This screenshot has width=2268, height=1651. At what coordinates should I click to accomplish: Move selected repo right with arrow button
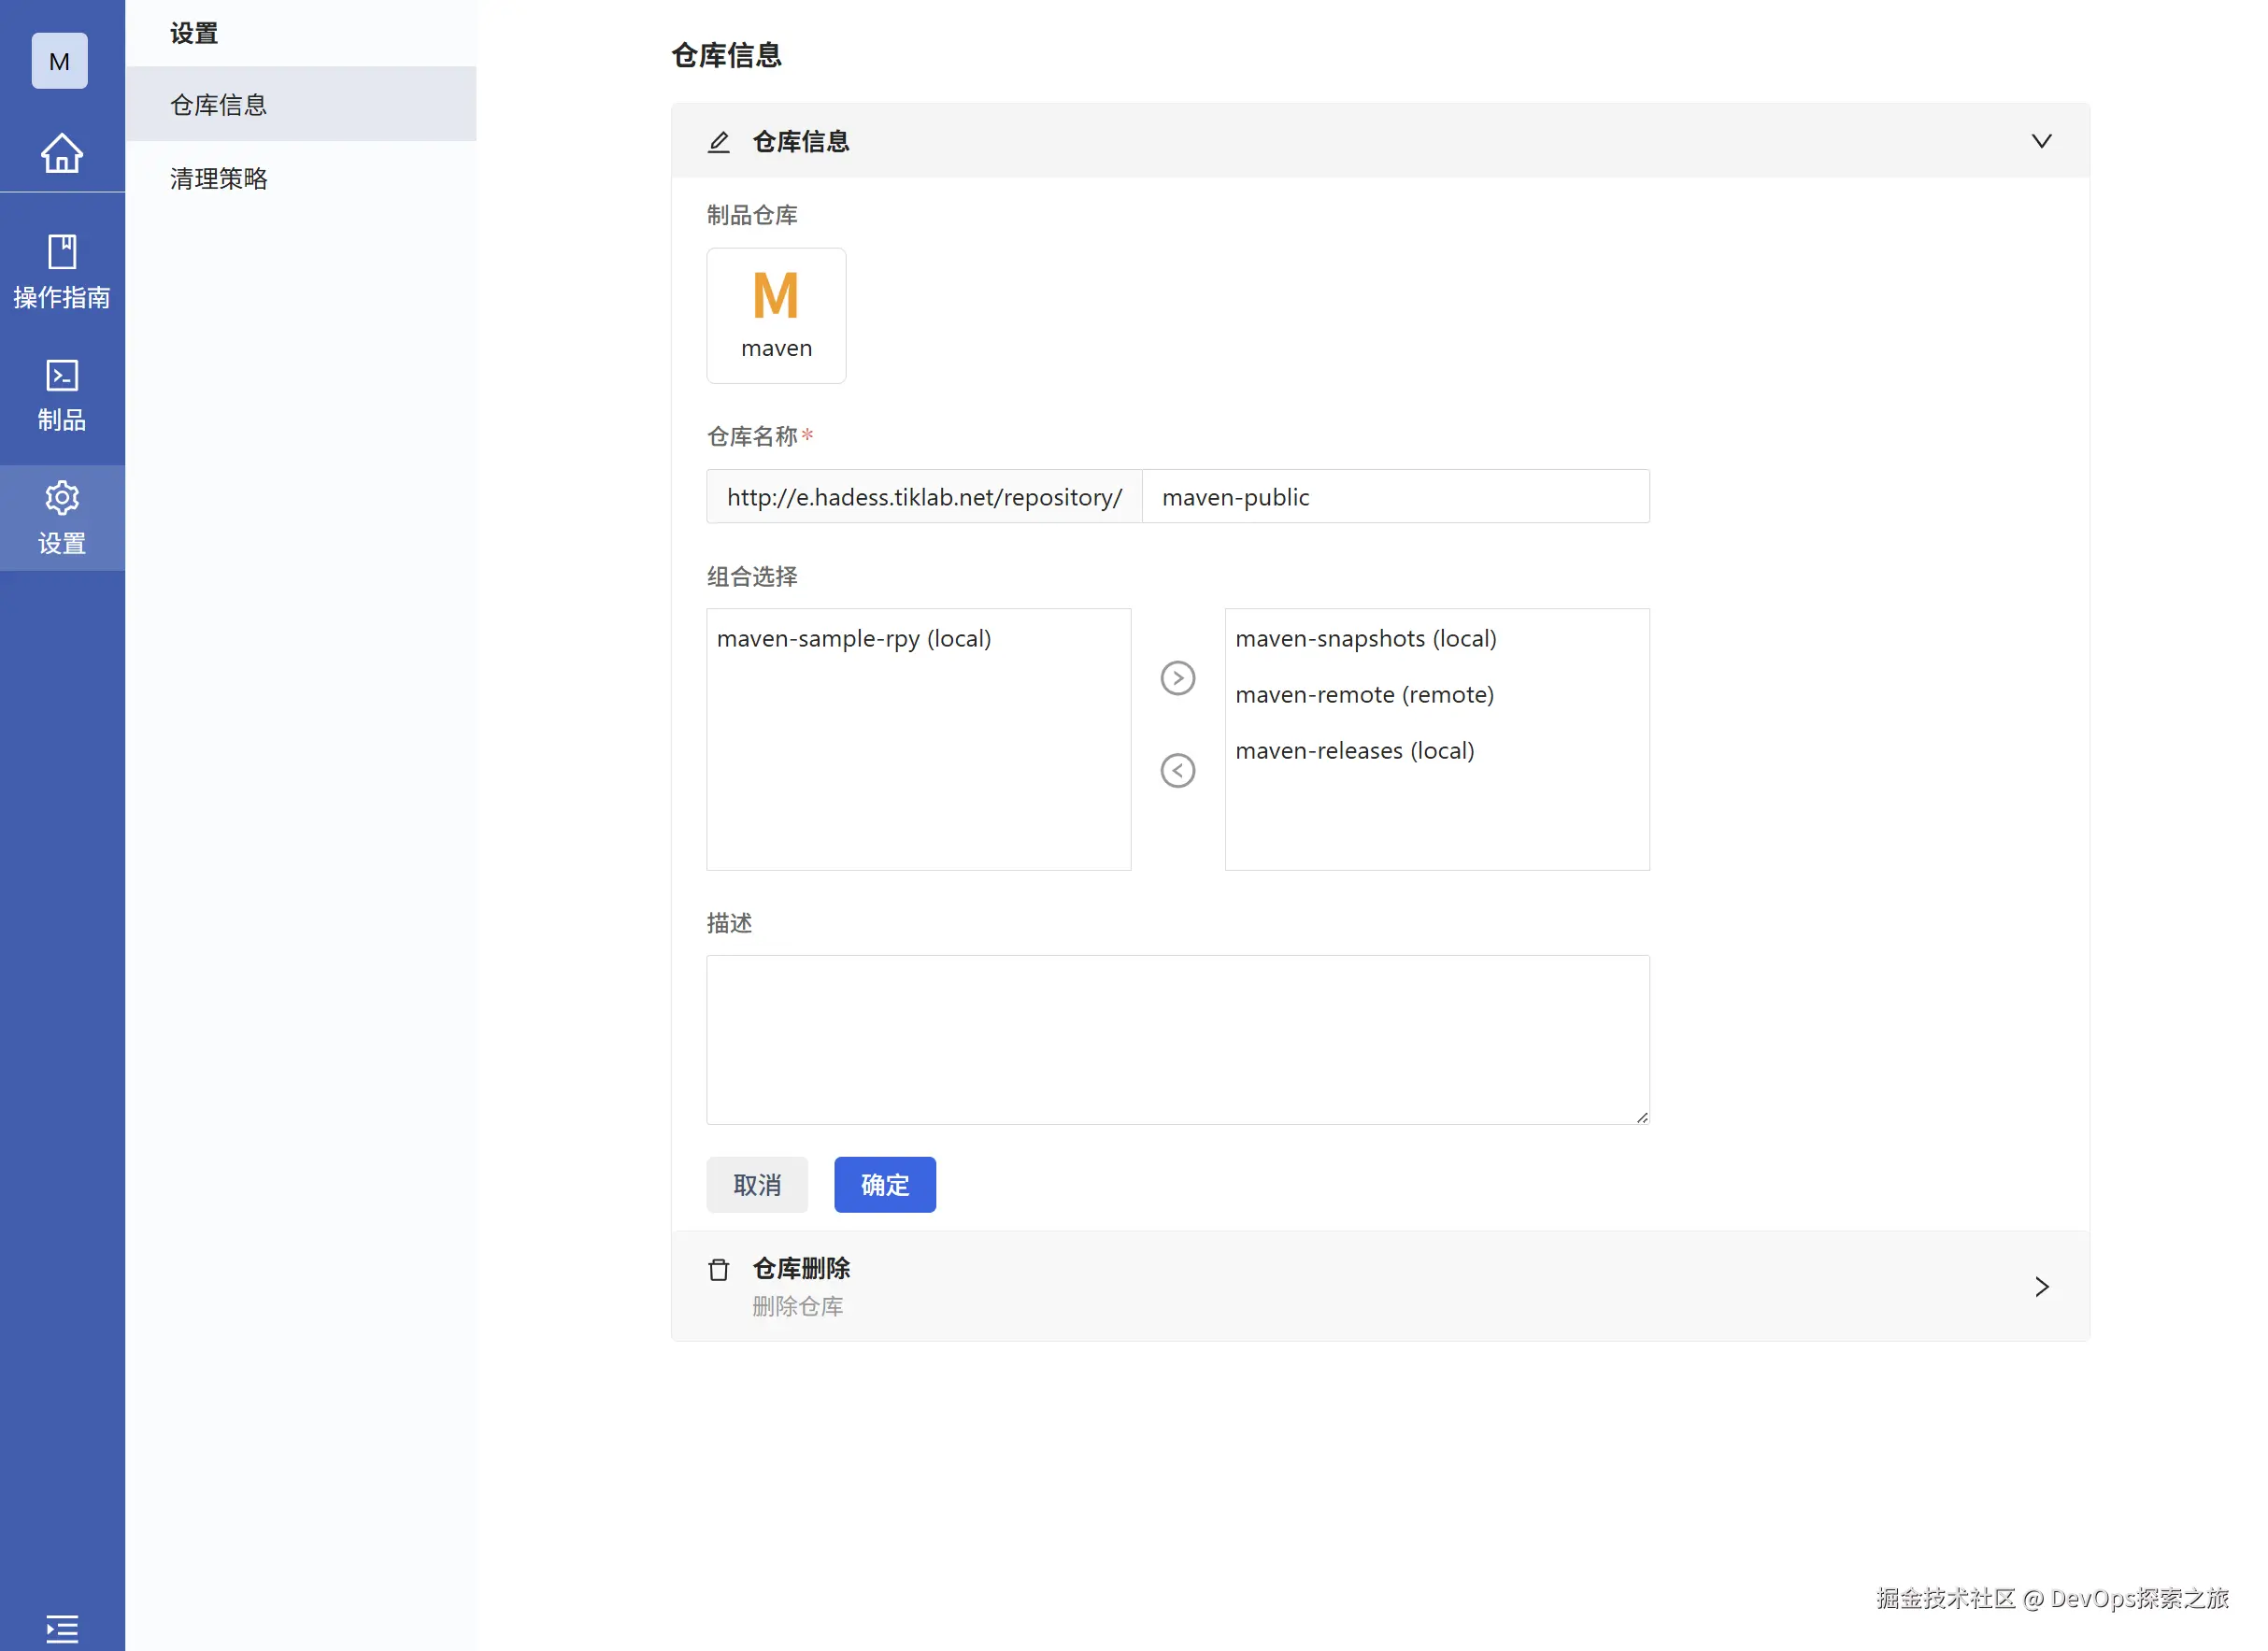pyautogui.click(x=1177, y=678)
